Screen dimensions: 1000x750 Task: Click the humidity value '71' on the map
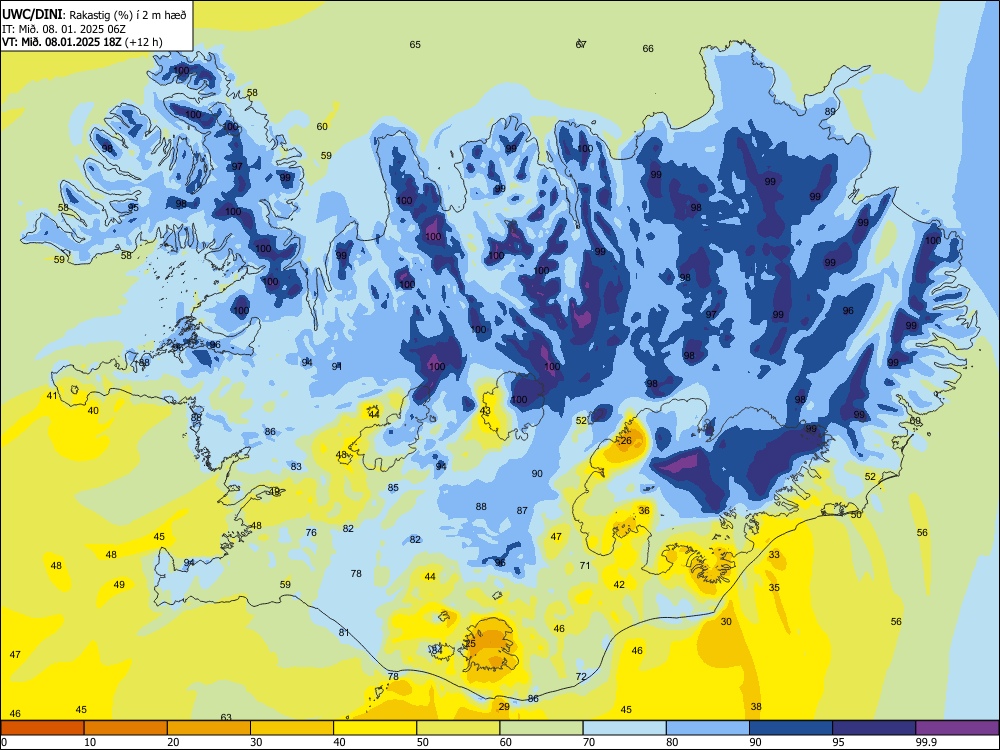[585, 566]
